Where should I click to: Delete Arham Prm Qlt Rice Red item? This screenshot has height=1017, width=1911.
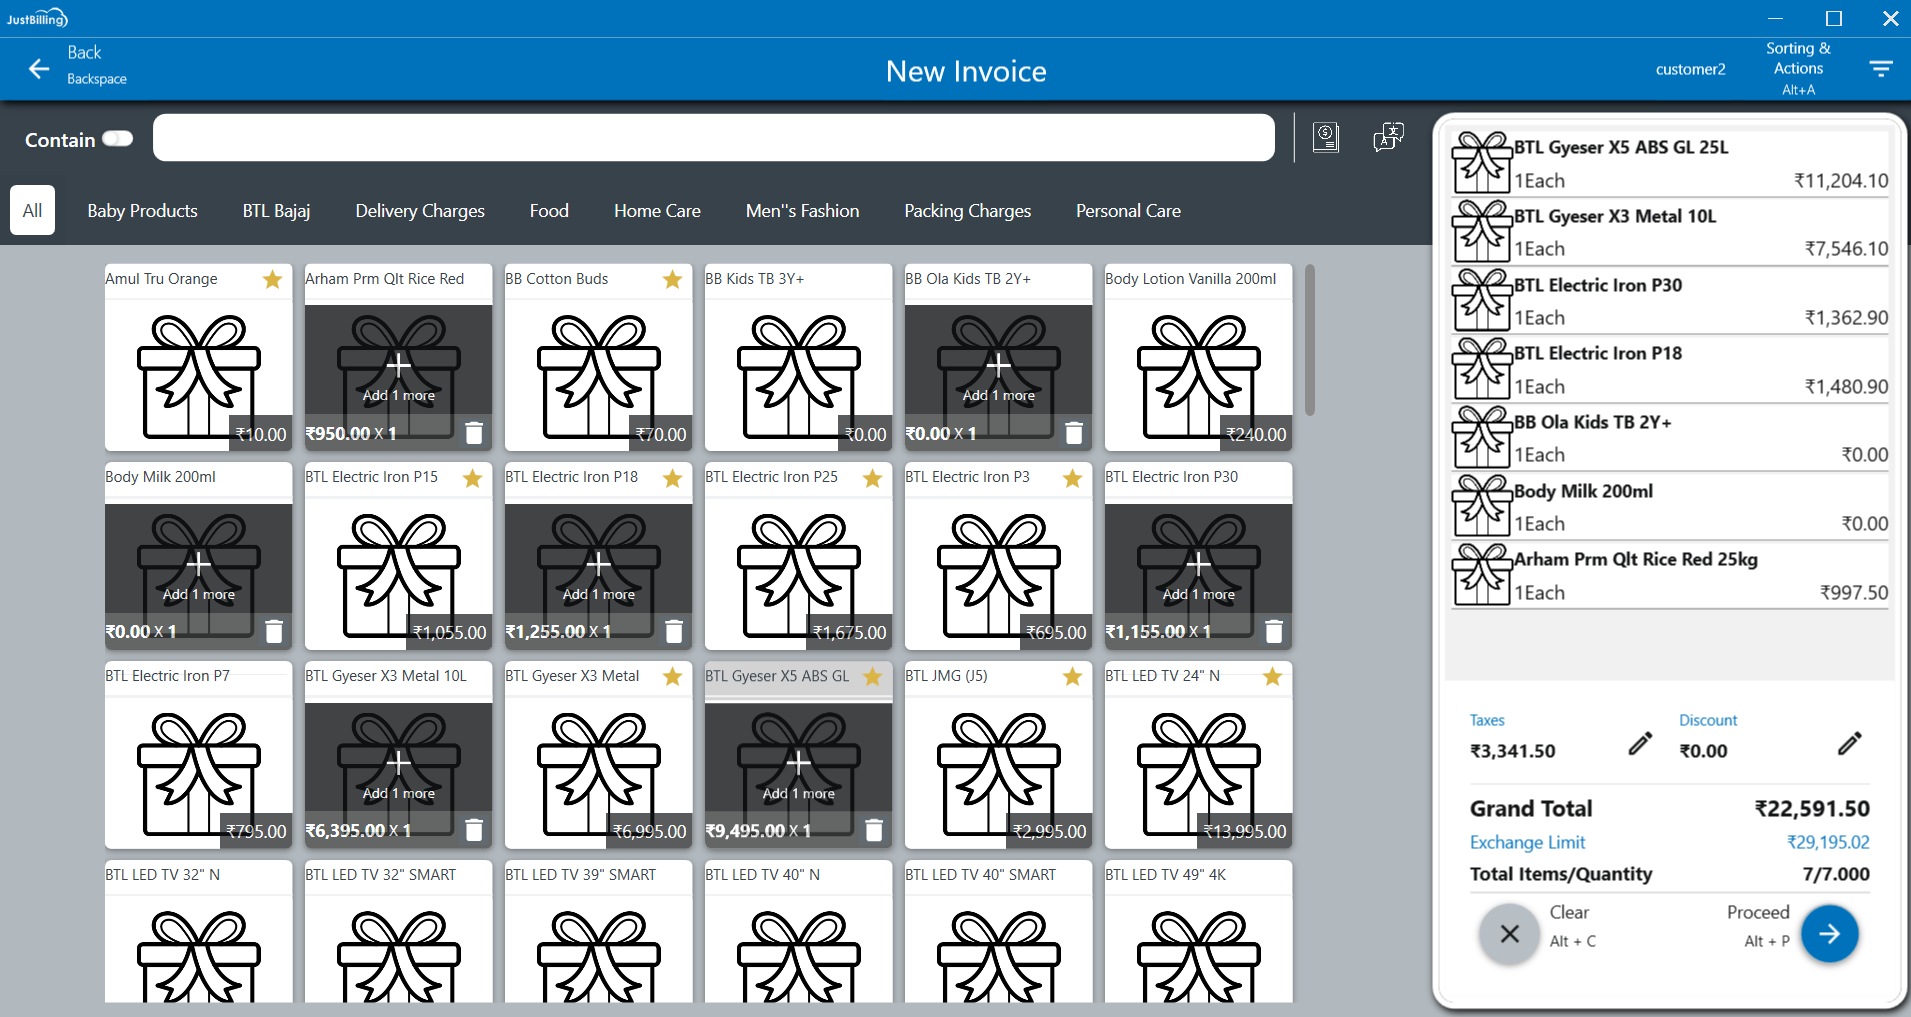(474, 433)
